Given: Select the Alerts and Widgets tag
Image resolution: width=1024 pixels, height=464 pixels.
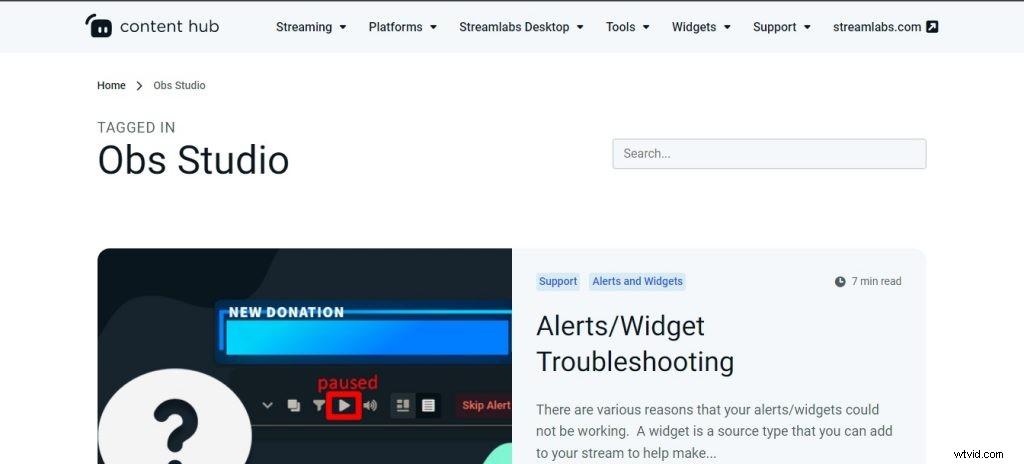Looking at the screenshot, I should [x=637, y=282].
